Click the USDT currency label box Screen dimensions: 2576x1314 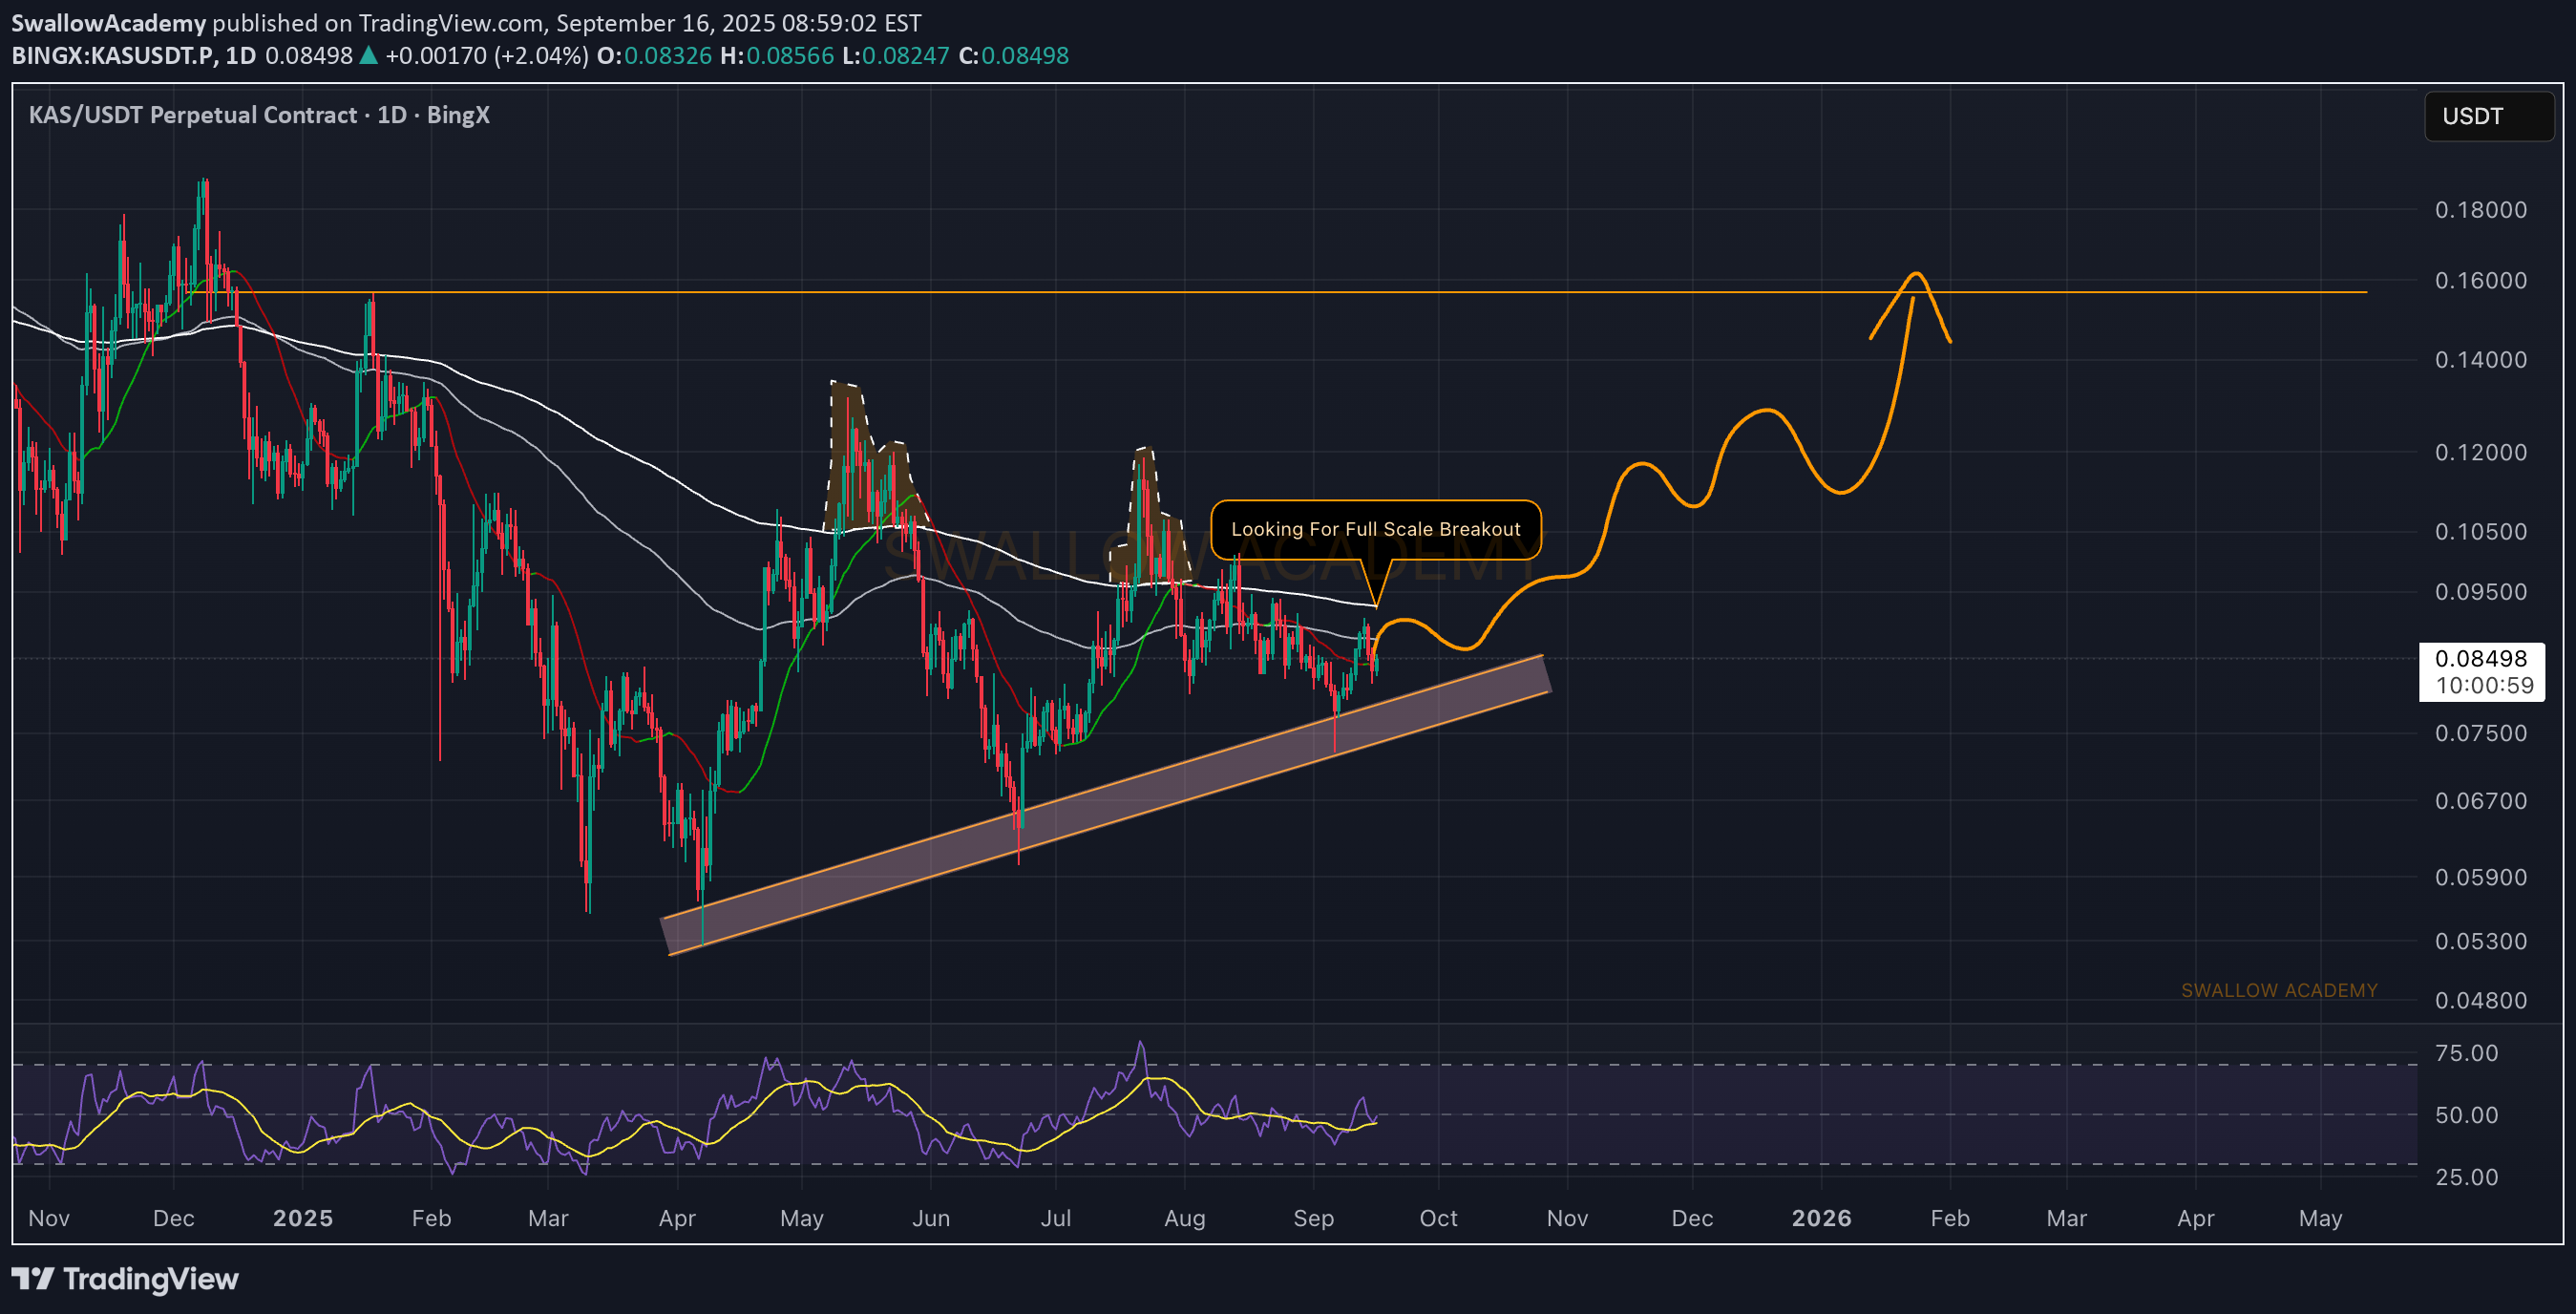pyautogui.click(x=2488, y=116)
